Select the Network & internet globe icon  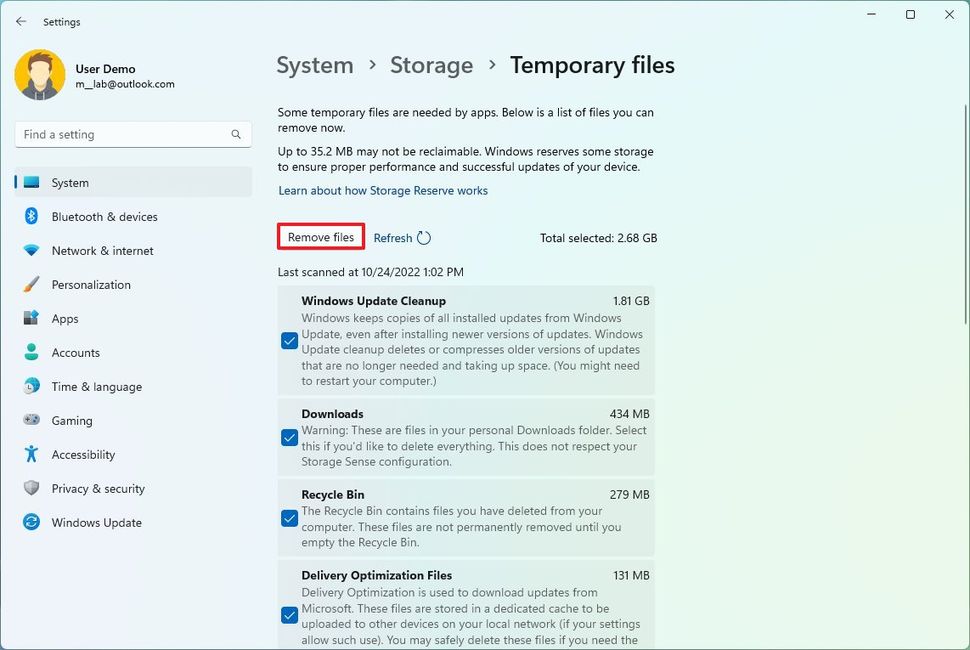(x=31, y=250)
